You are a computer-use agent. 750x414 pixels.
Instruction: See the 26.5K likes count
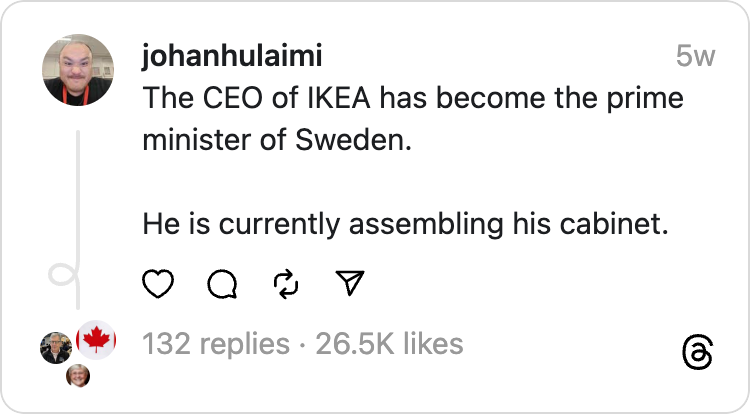(x=390, y=345)
